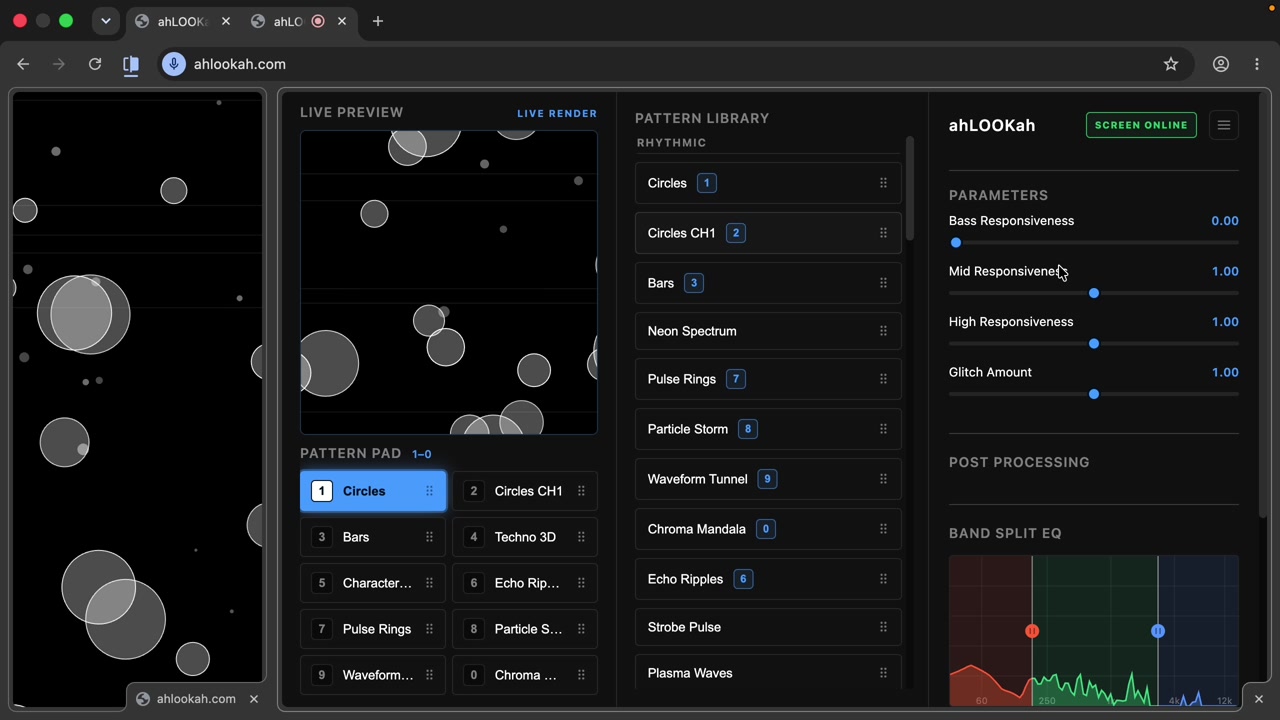The width and height of the screenshot is (1280, 720).
Task: Select Waveform Tunnel in Pattern Library
Action: [768, 479]
